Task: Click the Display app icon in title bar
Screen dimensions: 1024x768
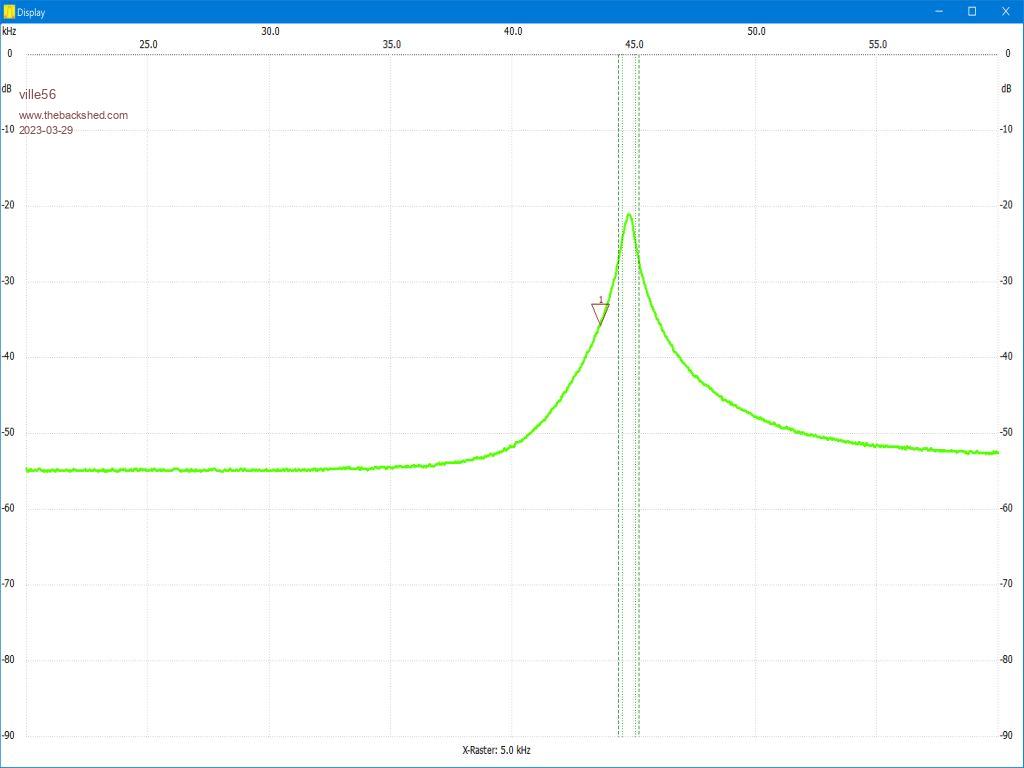Action: pos(9,12)
